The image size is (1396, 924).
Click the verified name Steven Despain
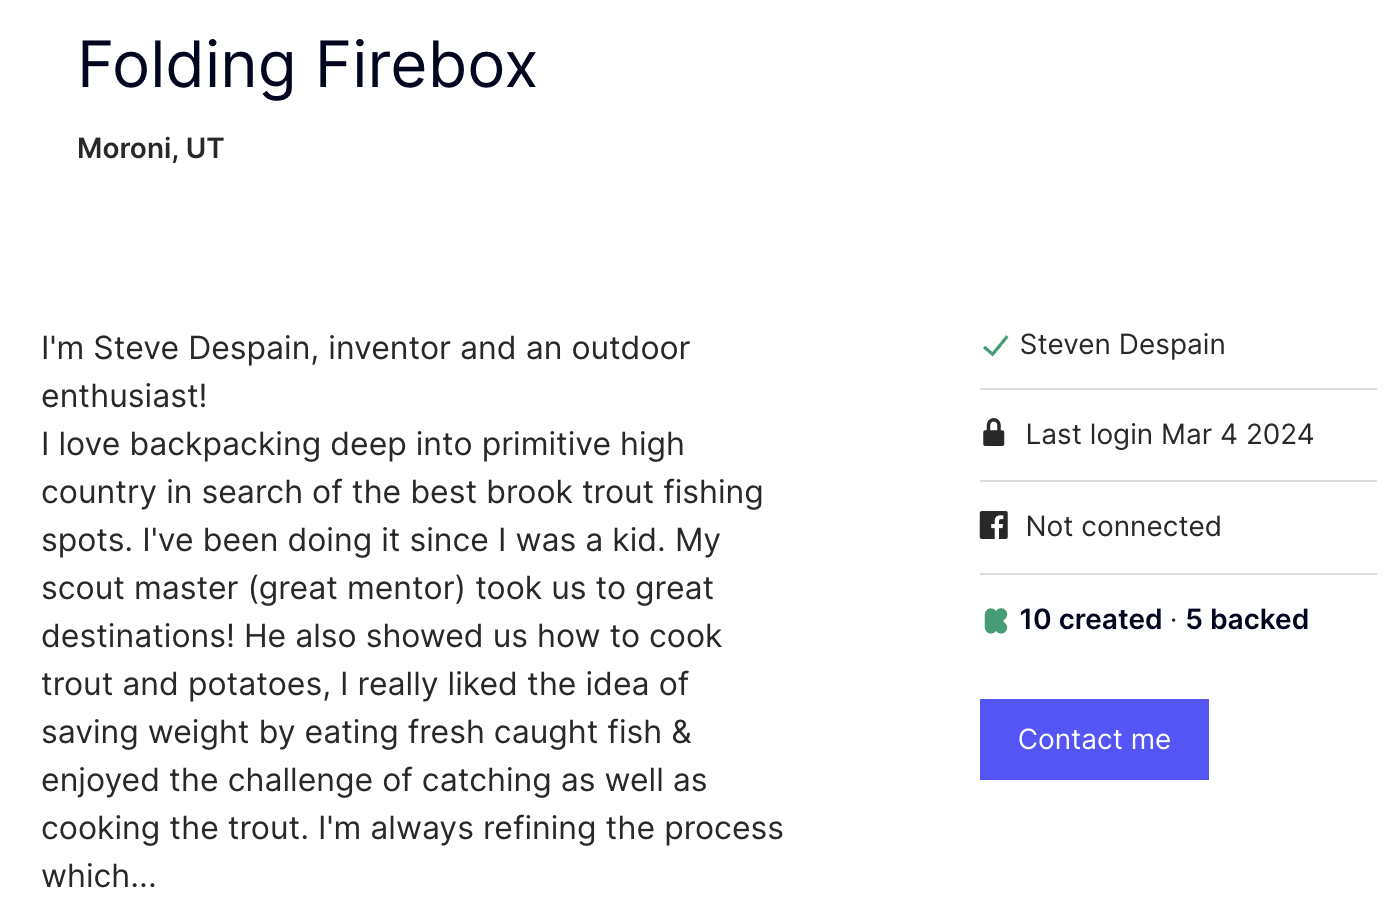click(x=1122, y=345)
